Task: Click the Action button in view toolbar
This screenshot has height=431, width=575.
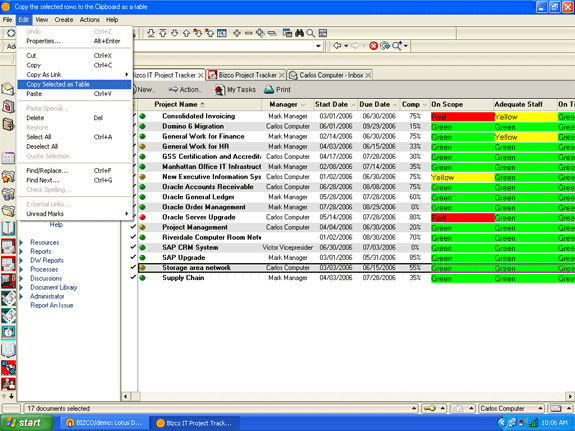Action: tap(185, 90)
